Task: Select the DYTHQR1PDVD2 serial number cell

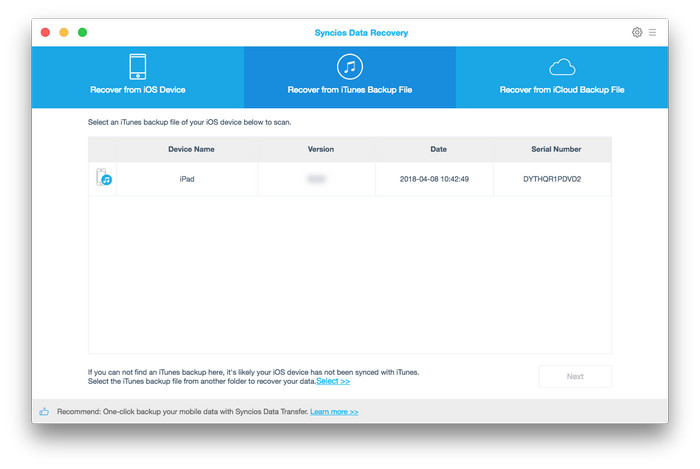Action: pyautogui.click(x=552, y=179)
